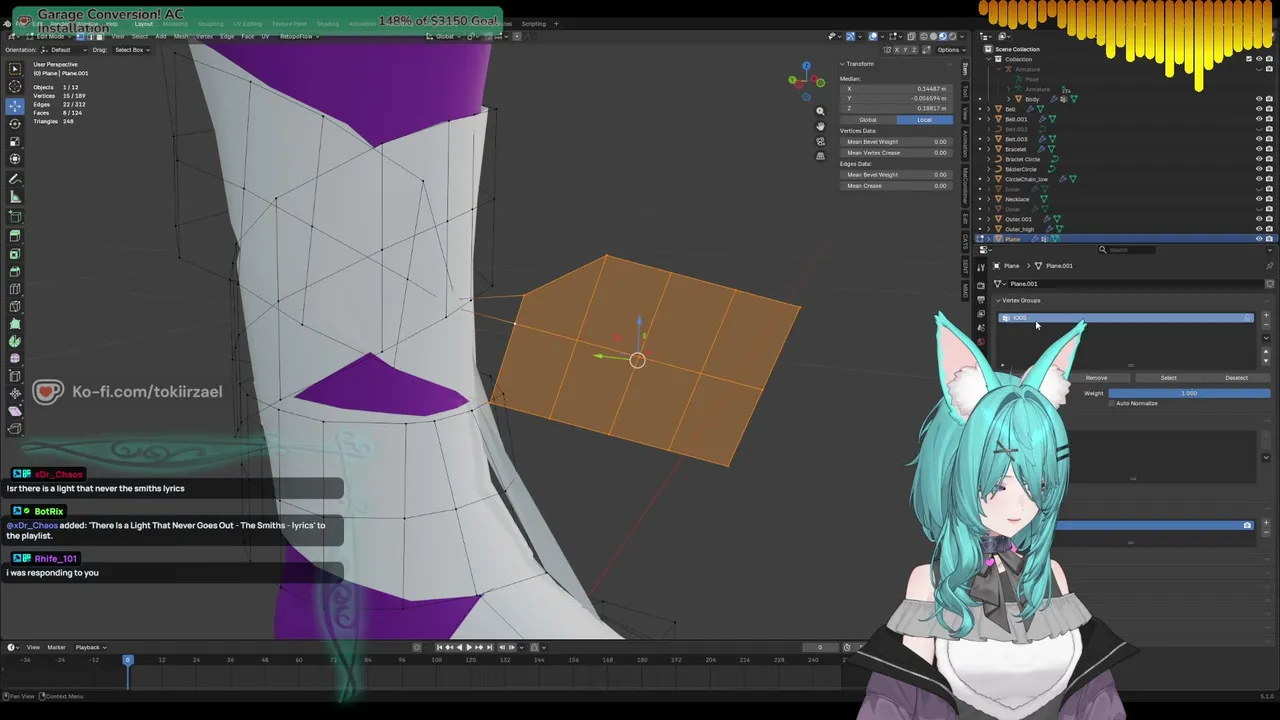This screenshot has height=720, width=1280.
Task: Expand Necklace in the outliner
Action: [x=989, y=199]
